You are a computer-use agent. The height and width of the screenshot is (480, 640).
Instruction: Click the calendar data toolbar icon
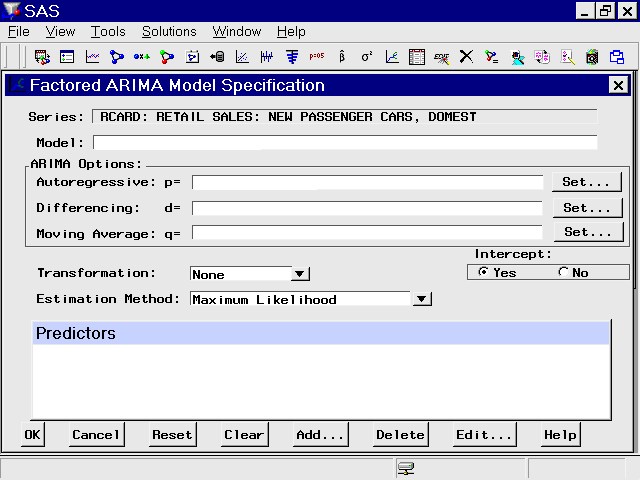(x=42, y=57)
